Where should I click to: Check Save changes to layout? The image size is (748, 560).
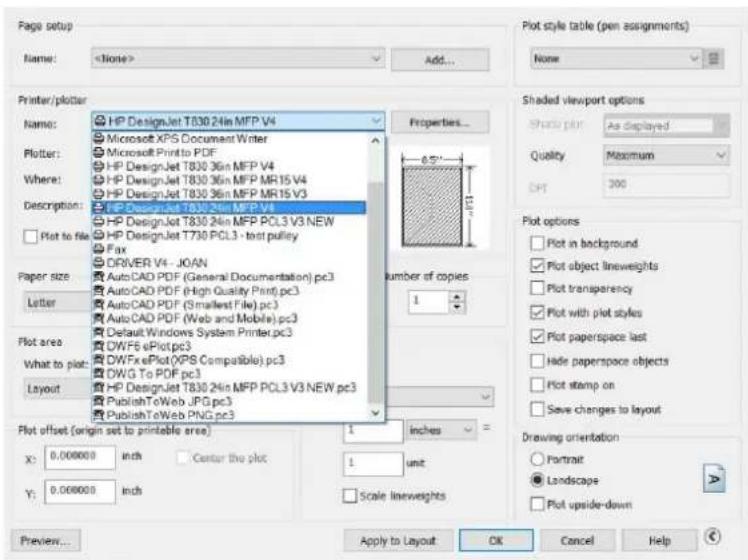click(537, 409)
